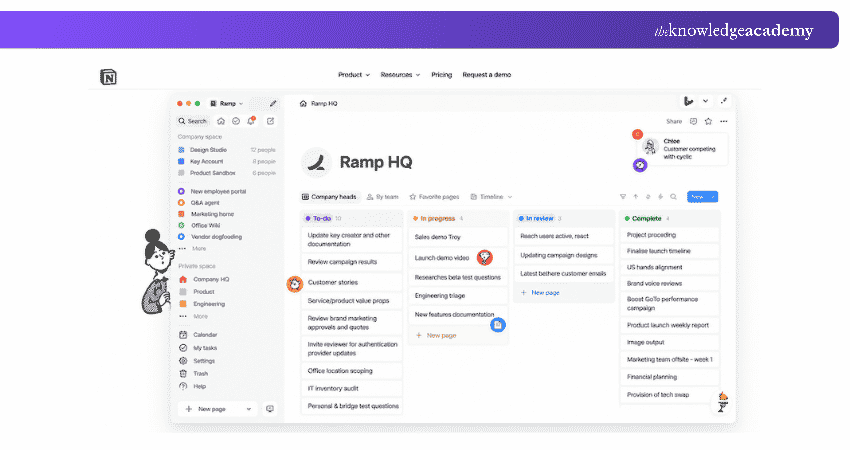
Task: Open the Resources menu dropdown
Action: (x=400, y=75)
